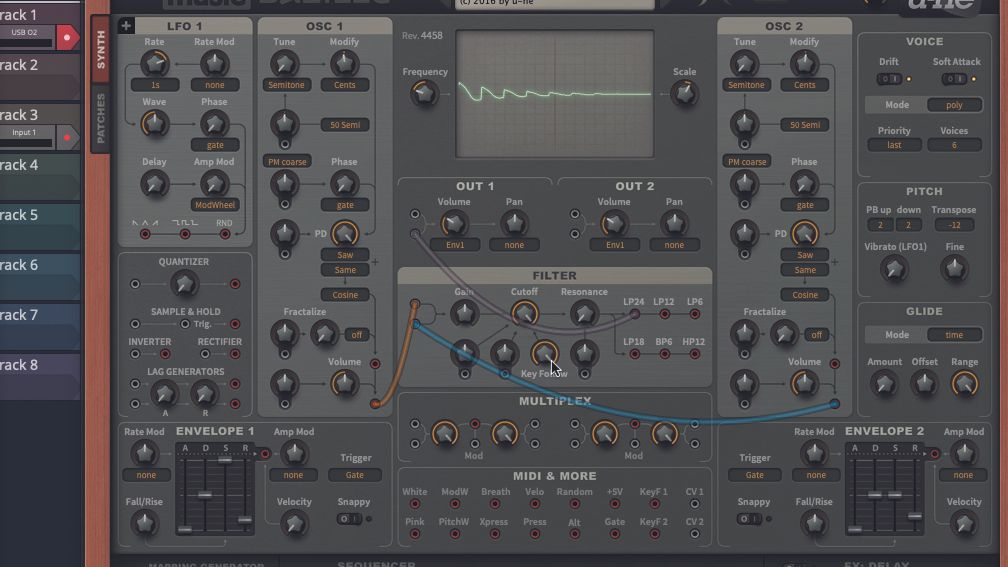Open OSC 1 Tune Semitone selector

point(286,85)
